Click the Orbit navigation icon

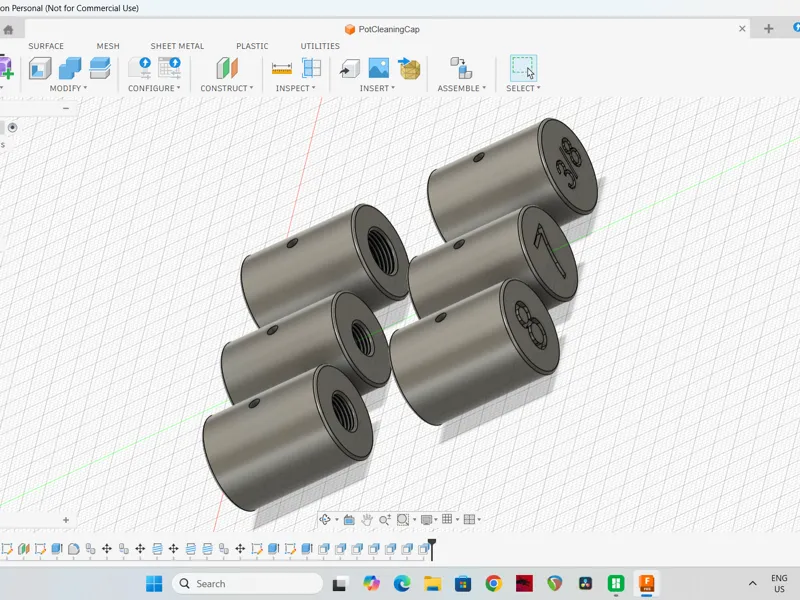(324, 519)
